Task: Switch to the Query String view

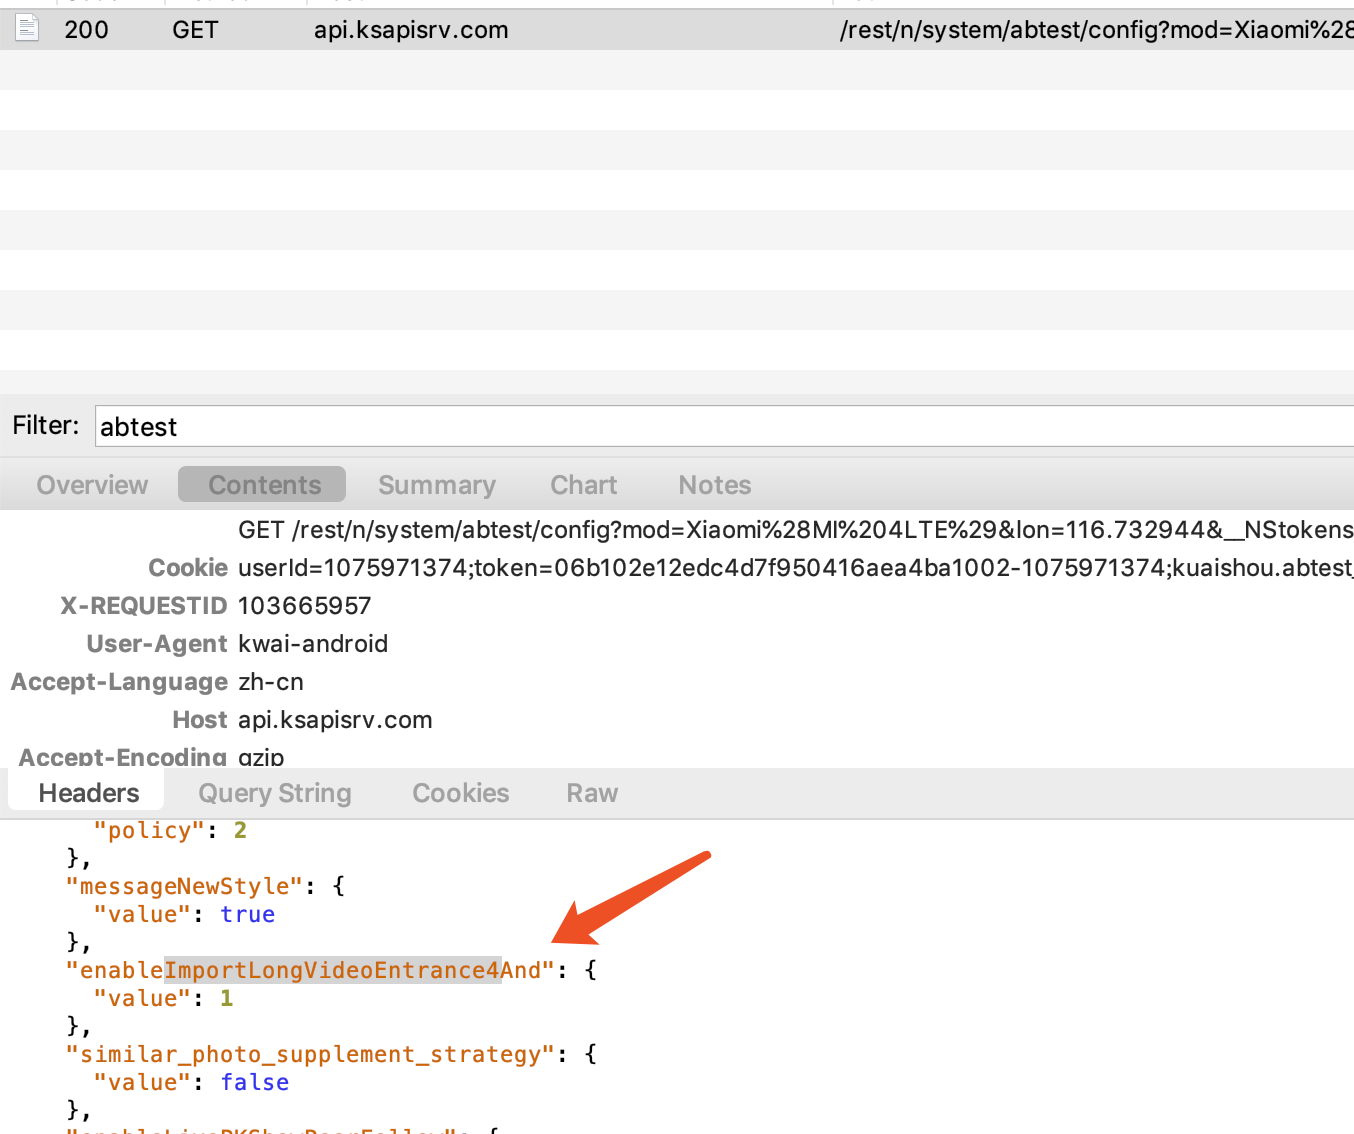Action: [x=275, y=793]
